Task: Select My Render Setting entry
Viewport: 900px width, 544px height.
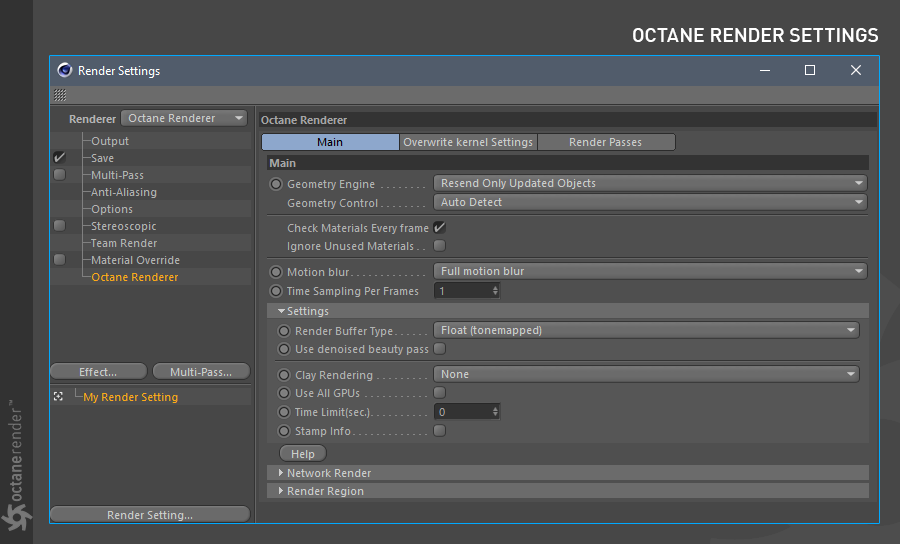Action: pyautogui.click(x=130, y=397)
